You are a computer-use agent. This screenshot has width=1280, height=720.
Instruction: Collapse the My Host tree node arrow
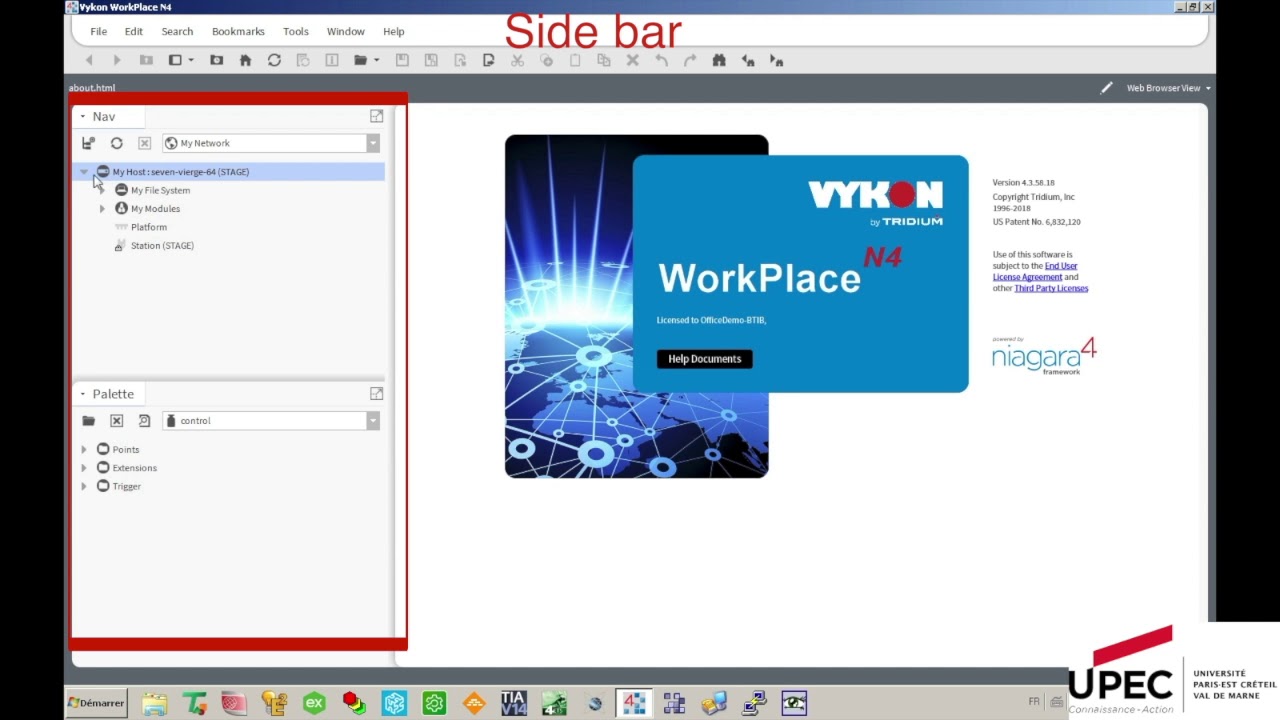point(84,172)
